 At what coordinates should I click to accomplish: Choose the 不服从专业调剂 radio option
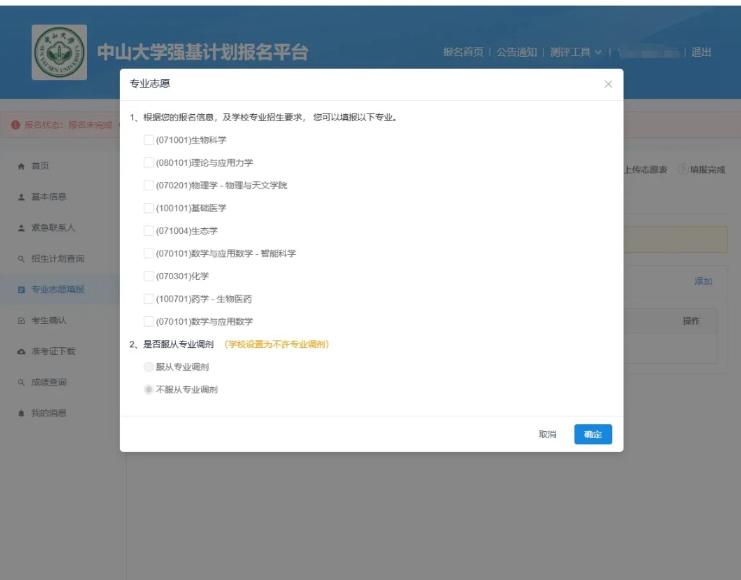point(149,389)
